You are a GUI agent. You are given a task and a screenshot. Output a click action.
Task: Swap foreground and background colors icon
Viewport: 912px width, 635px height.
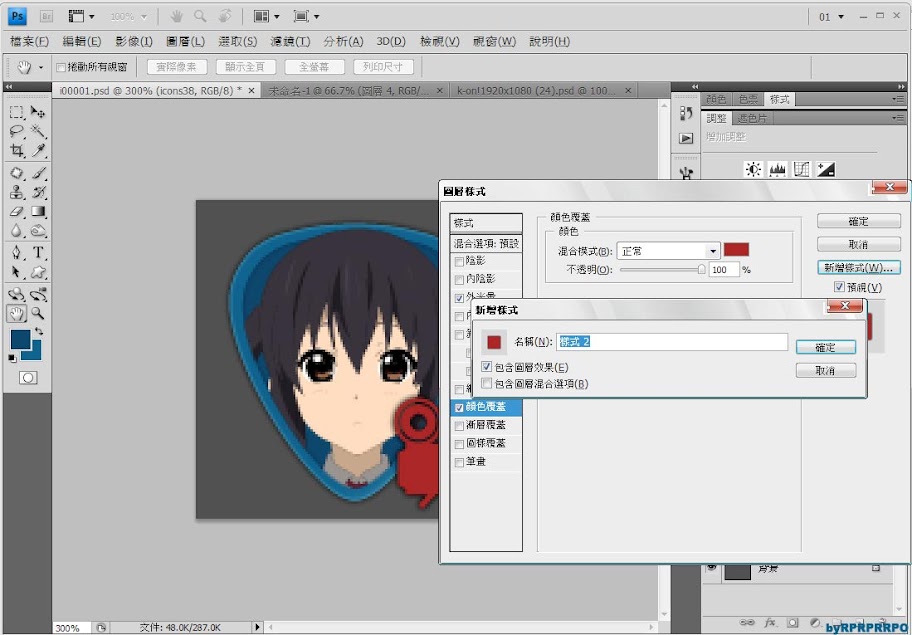click(x=38, y=331)
